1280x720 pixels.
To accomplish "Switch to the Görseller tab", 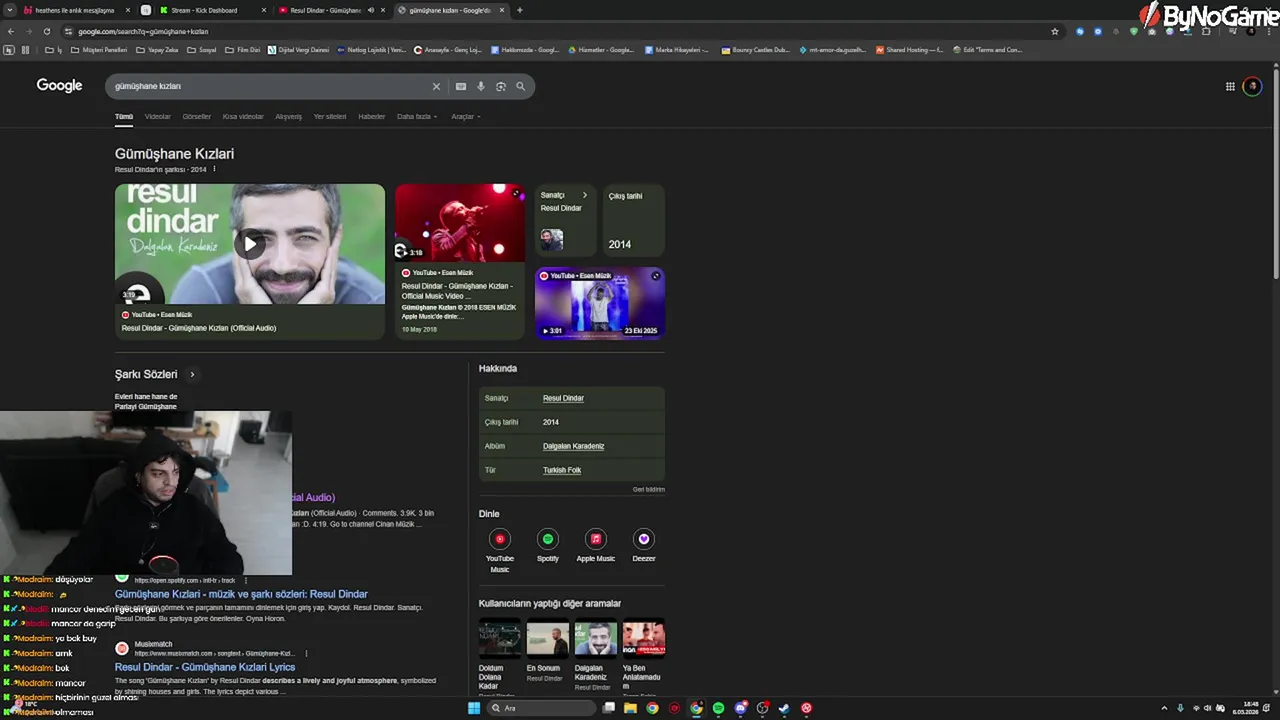I will point(197,116).
